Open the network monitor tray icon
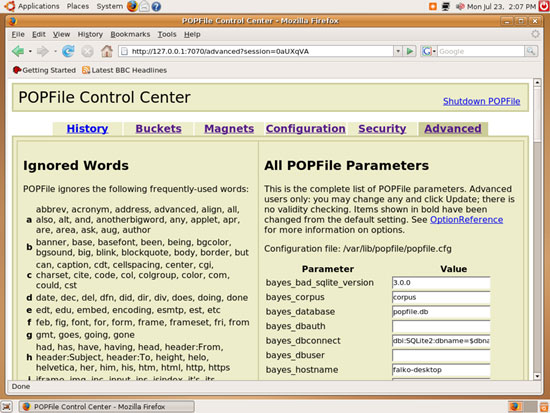Viewport: 550px width, 413px height. pos(445,6)
